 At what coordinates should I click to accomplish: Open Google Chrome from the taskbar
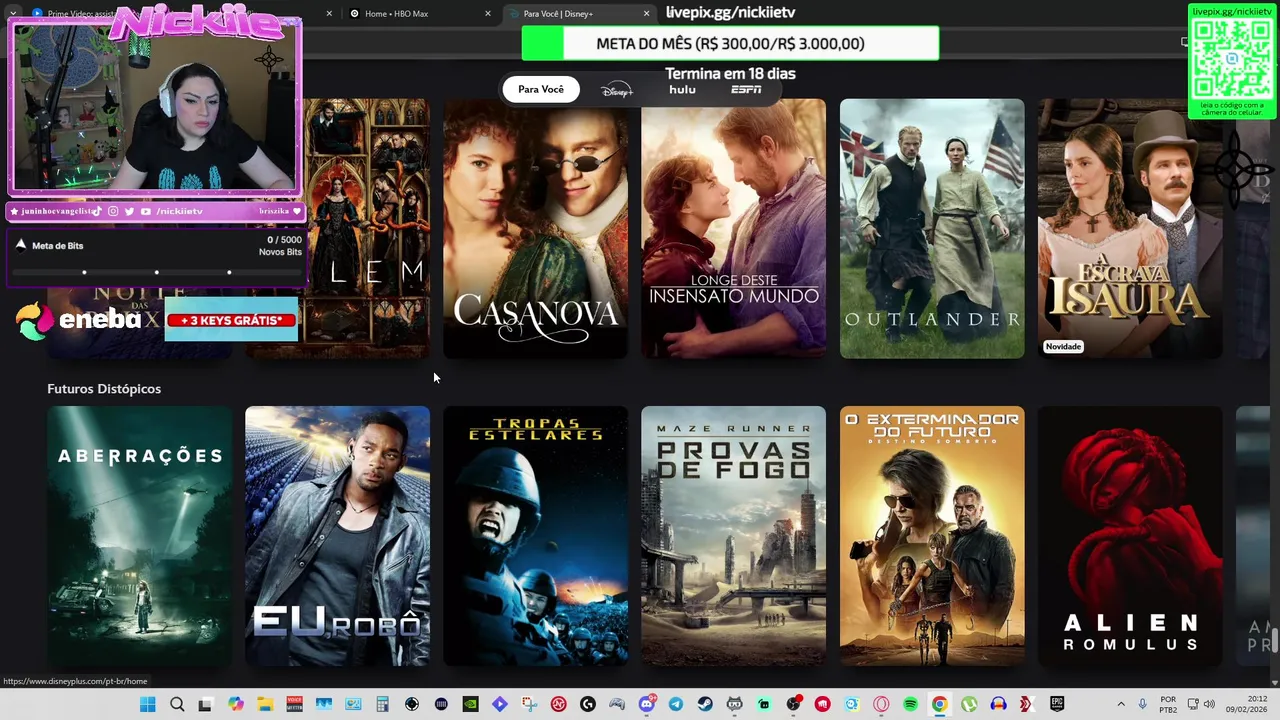940,704
